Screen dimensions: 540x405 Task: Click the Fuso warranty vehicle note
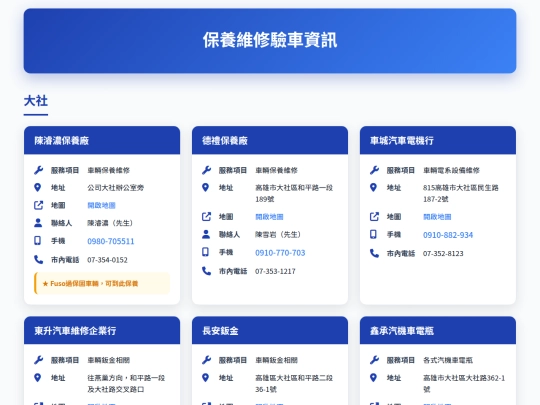[x=102, y=283]
